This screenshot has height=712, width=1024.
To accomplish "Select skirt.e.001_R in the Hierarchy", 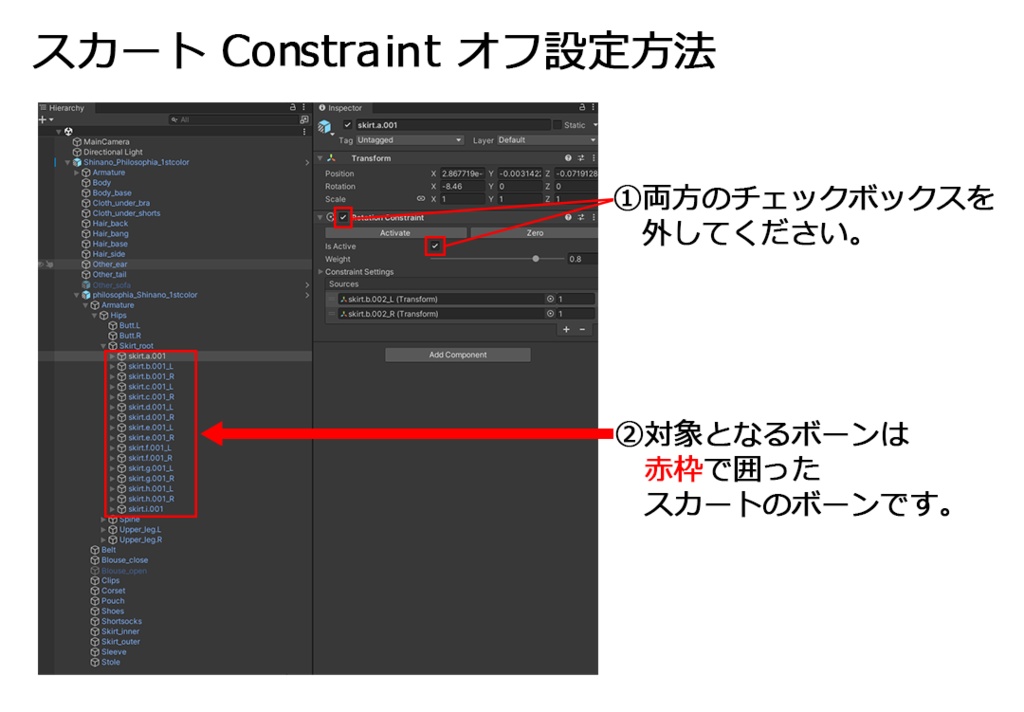I will pyautogui.click(x=151, y=438).
